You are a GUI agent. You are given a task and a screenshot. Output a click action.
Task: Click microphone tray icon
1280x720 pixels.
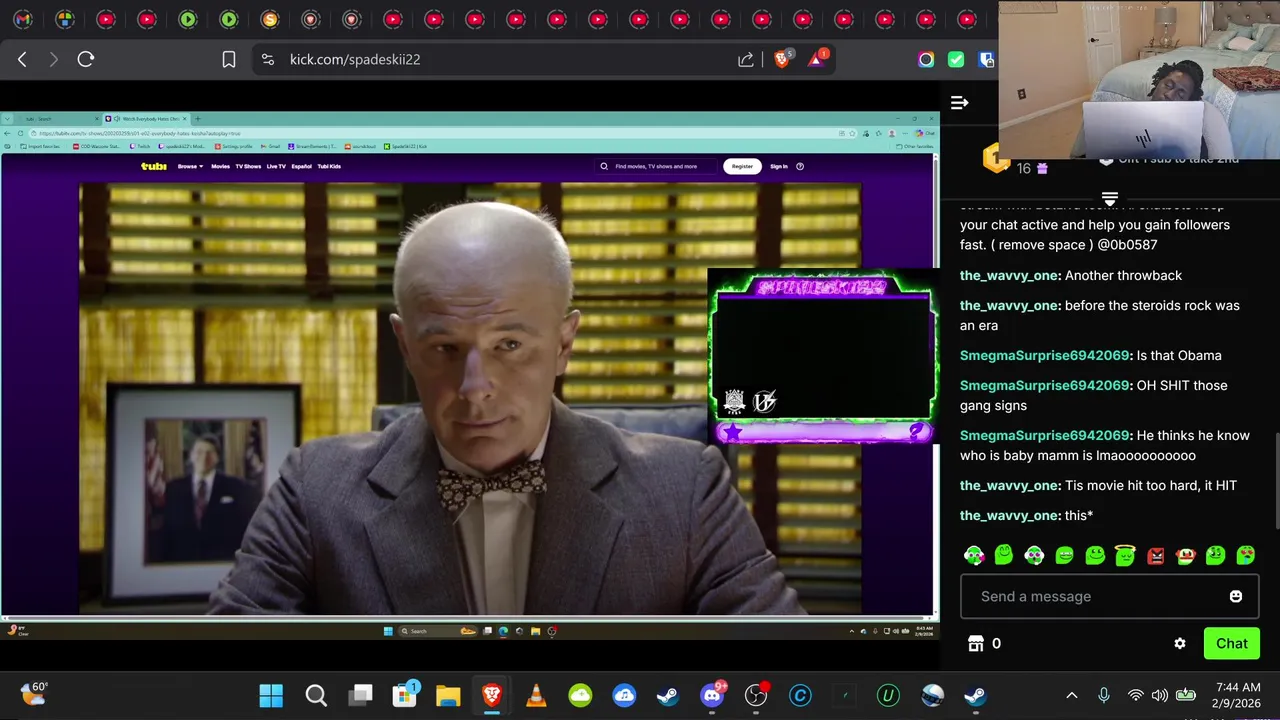point(1104,695)
